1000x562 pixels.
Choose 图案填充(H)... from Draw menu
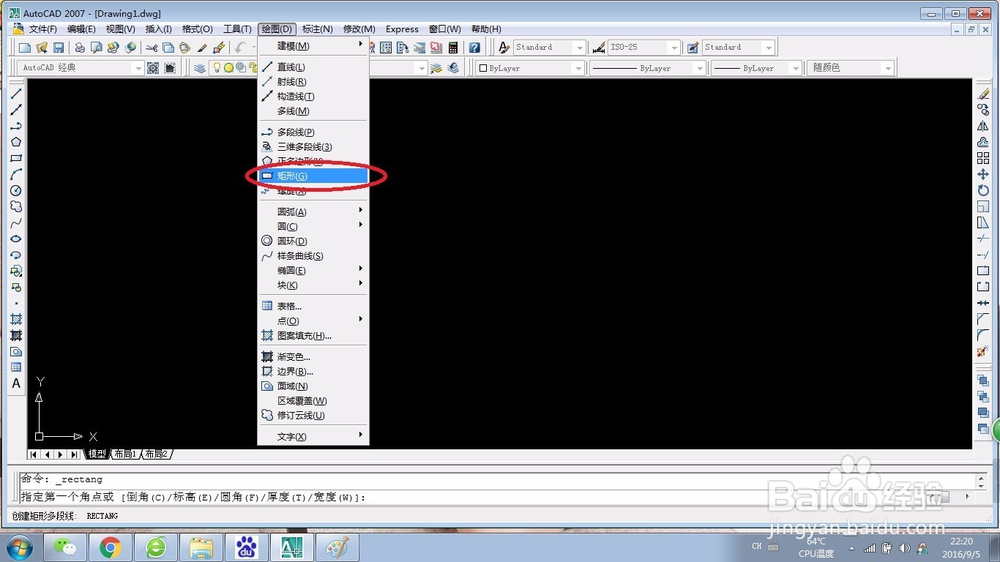point(313,336)
